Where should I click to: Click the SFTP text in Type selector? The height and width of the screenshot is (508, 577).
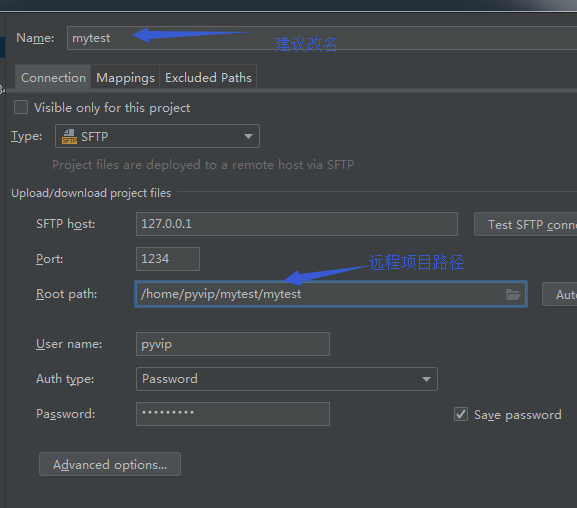click(95, 137)
